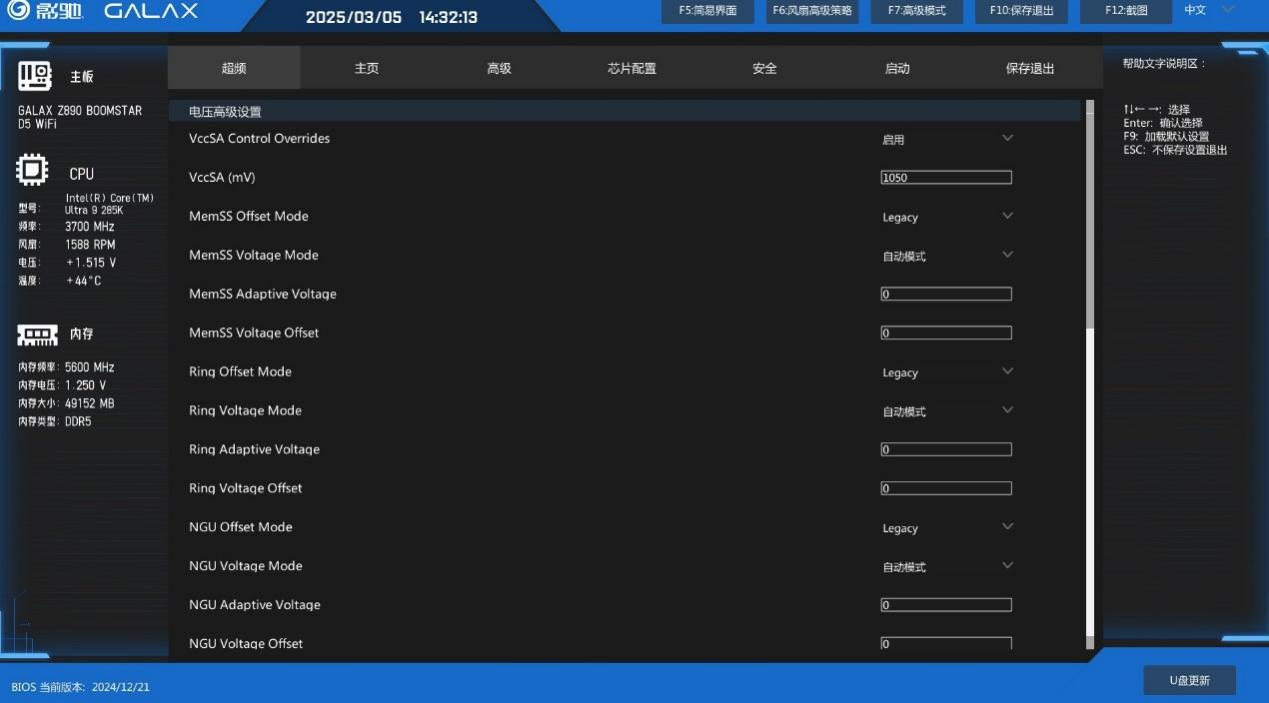Expand NGU Voltage Mode dropdown
The image size is (1269, 703).
point(947,567)
